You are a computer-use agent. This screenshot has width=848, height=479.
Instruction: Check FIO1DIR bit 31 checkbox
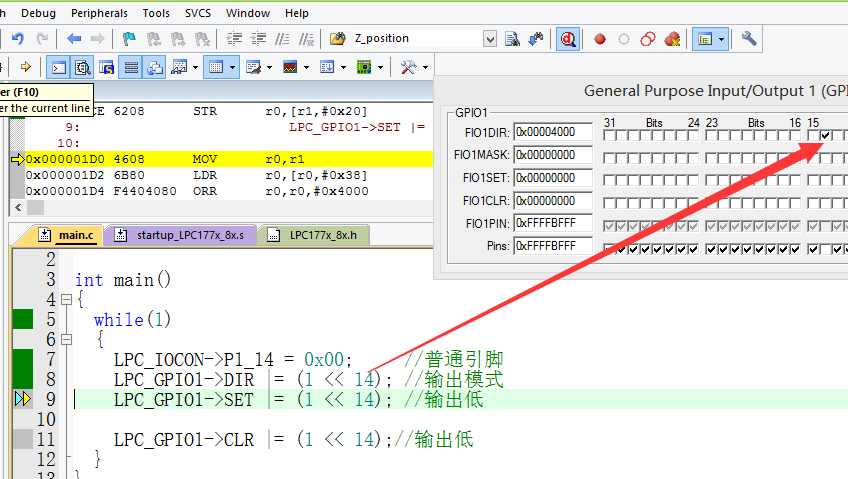pos(608,135)
